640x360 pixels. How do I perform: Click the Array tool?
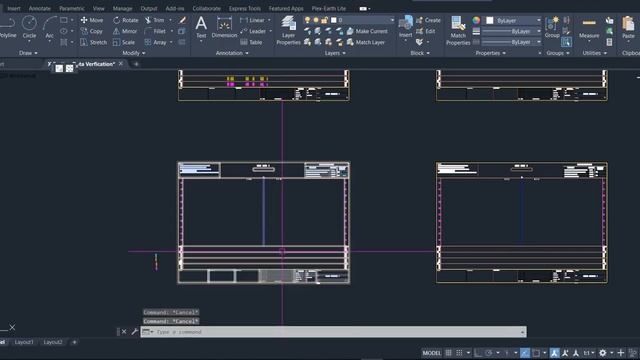[x=155, y=42]
